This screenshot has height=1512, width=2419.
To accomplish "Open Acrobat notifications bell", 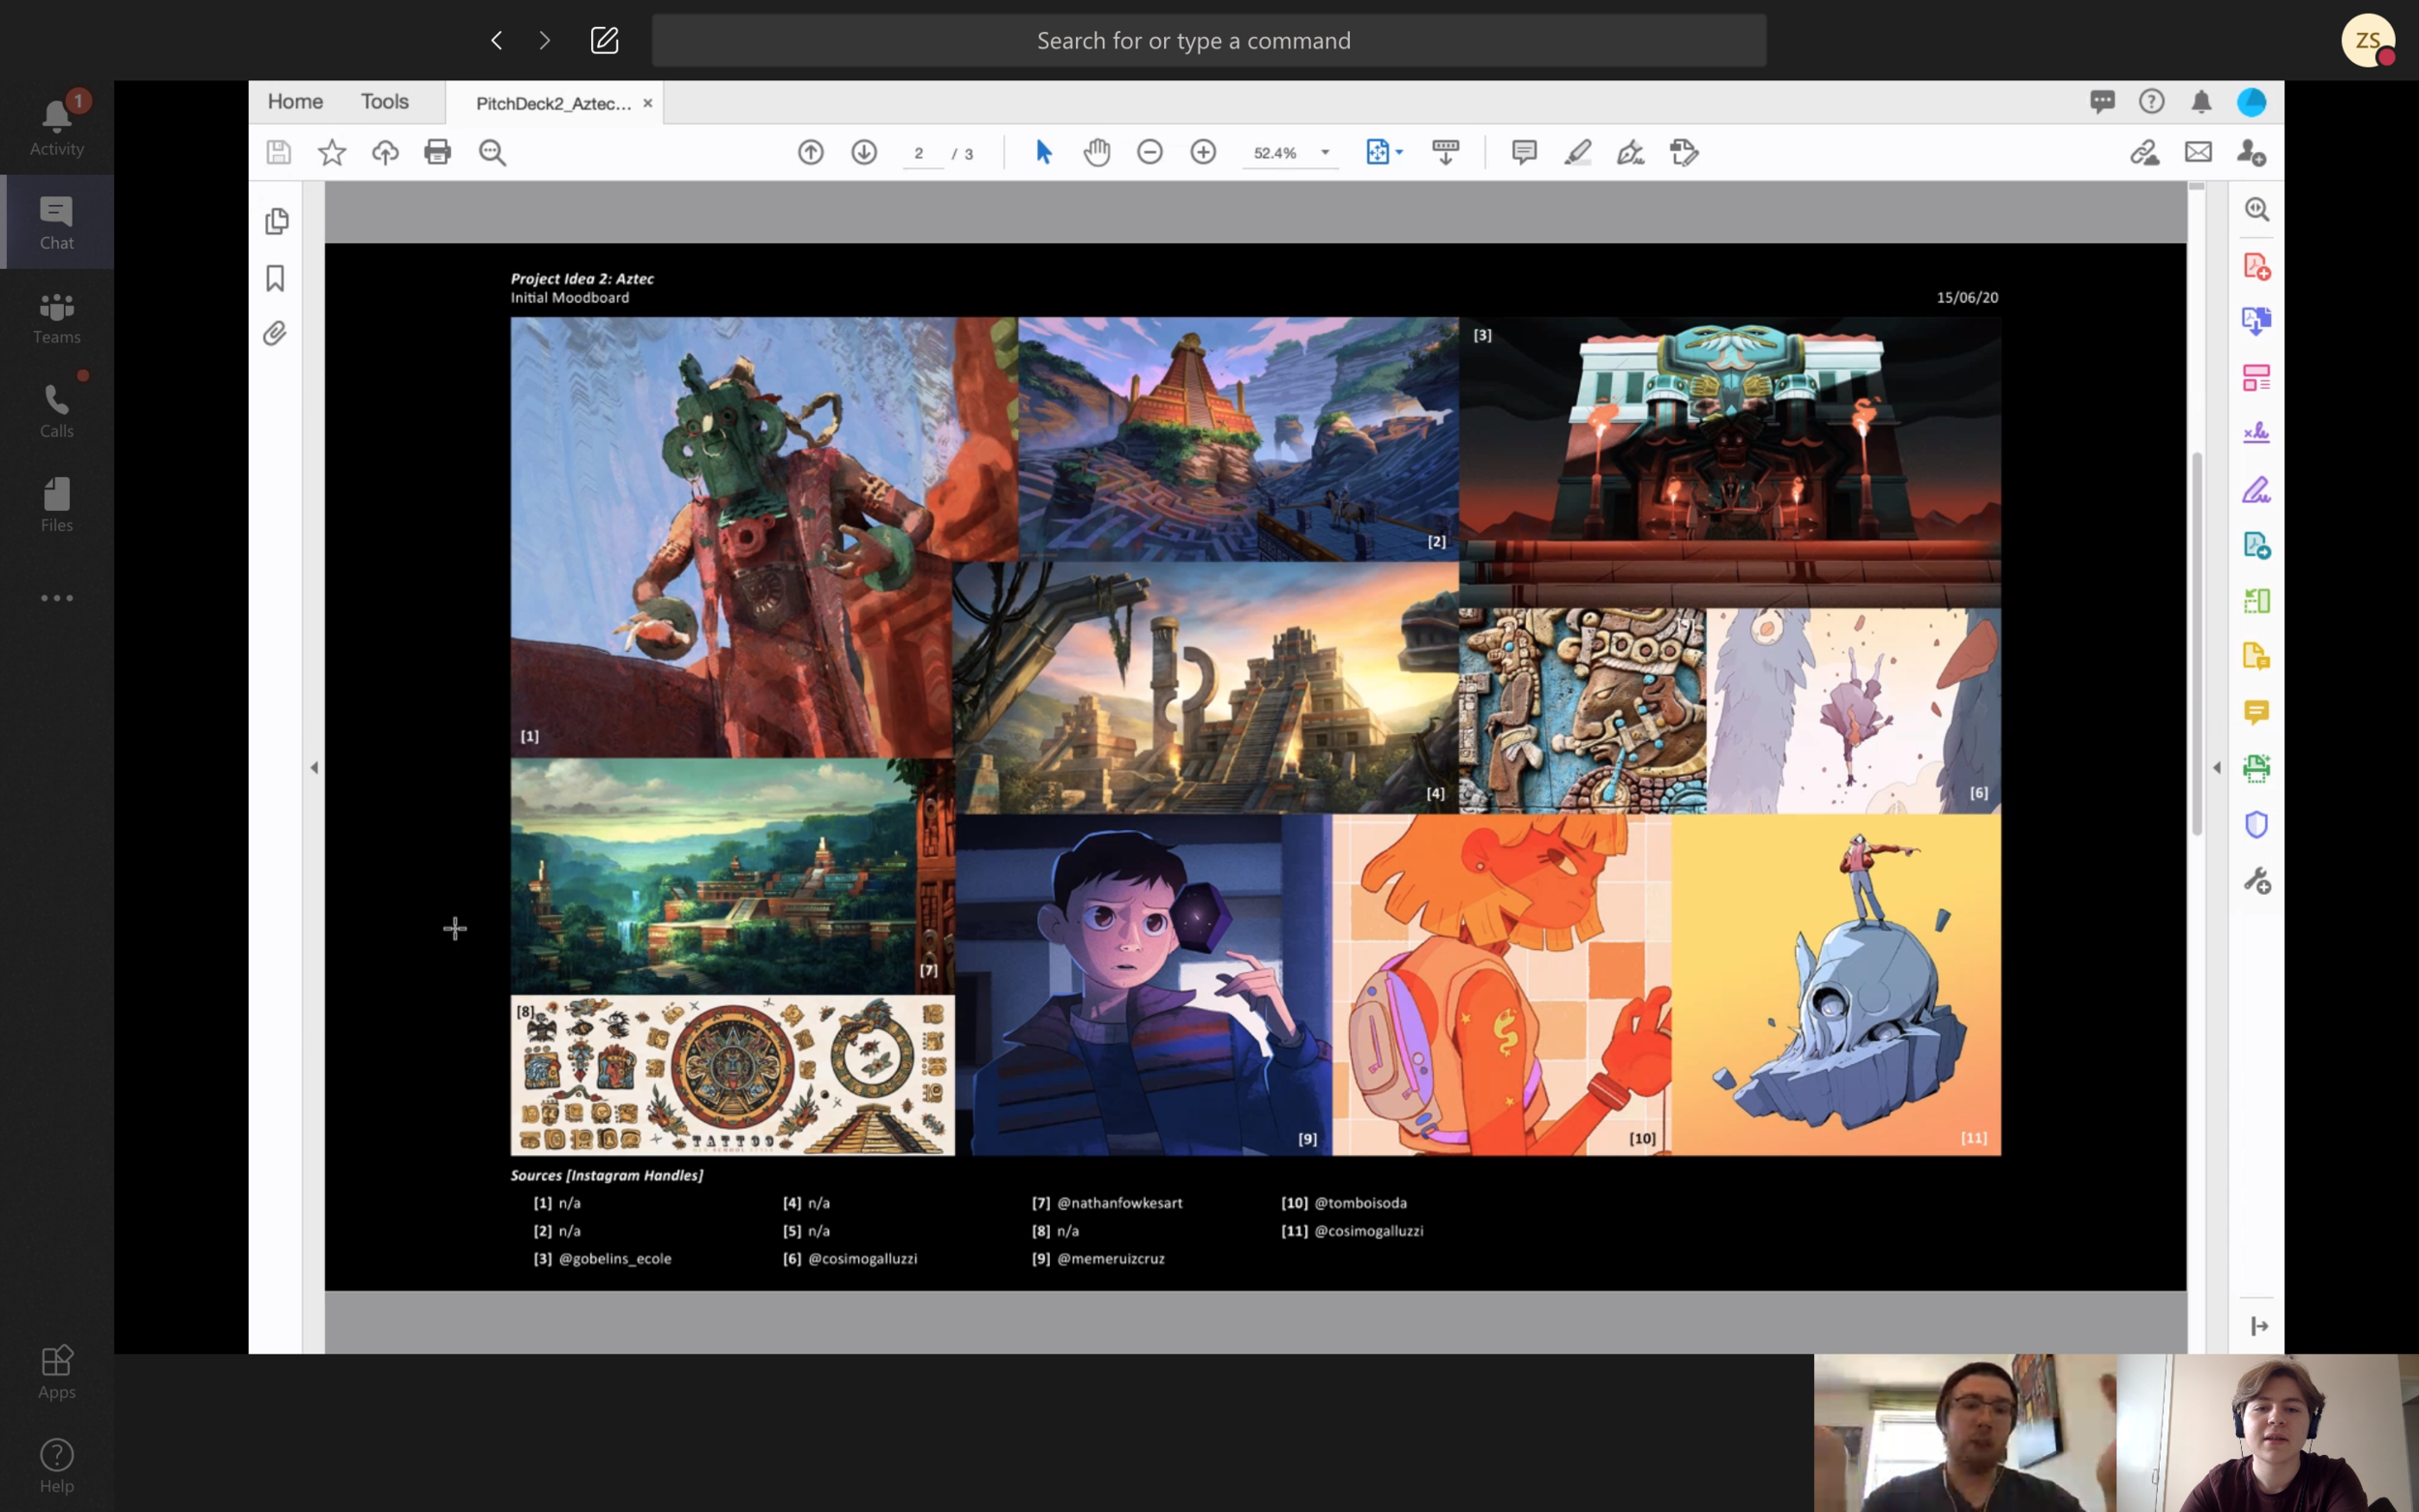I will pyautogui.click(x=2201, y=101).
